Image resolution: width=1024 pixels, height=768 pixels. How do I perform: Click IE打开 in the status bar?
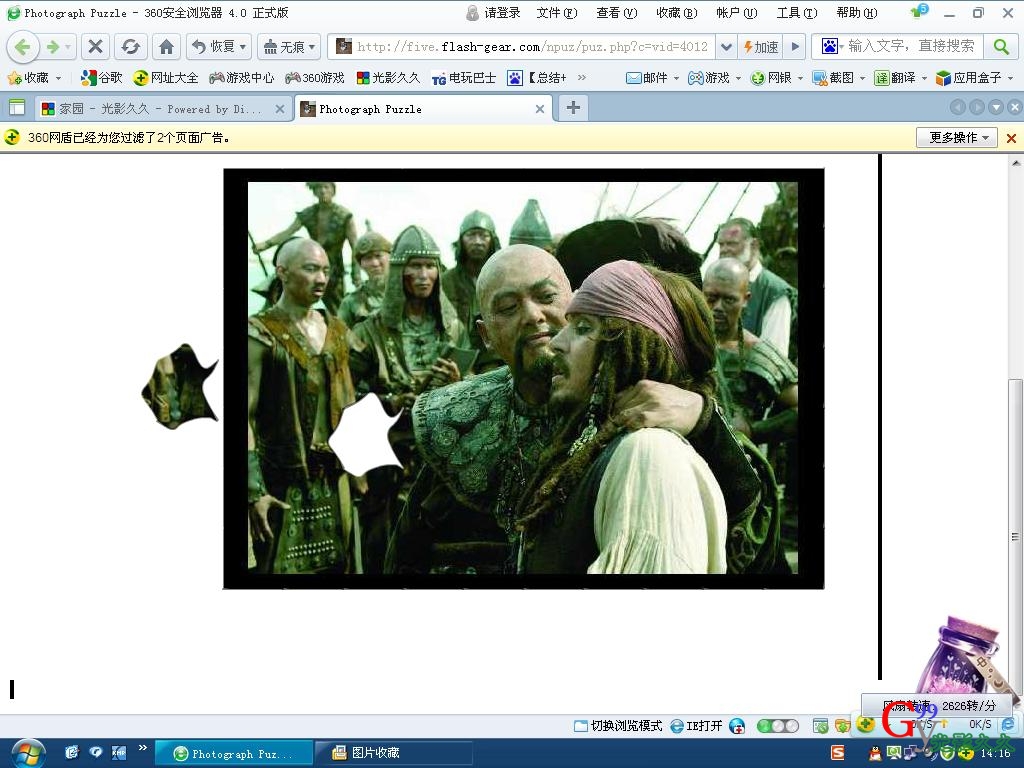[696, 726]
